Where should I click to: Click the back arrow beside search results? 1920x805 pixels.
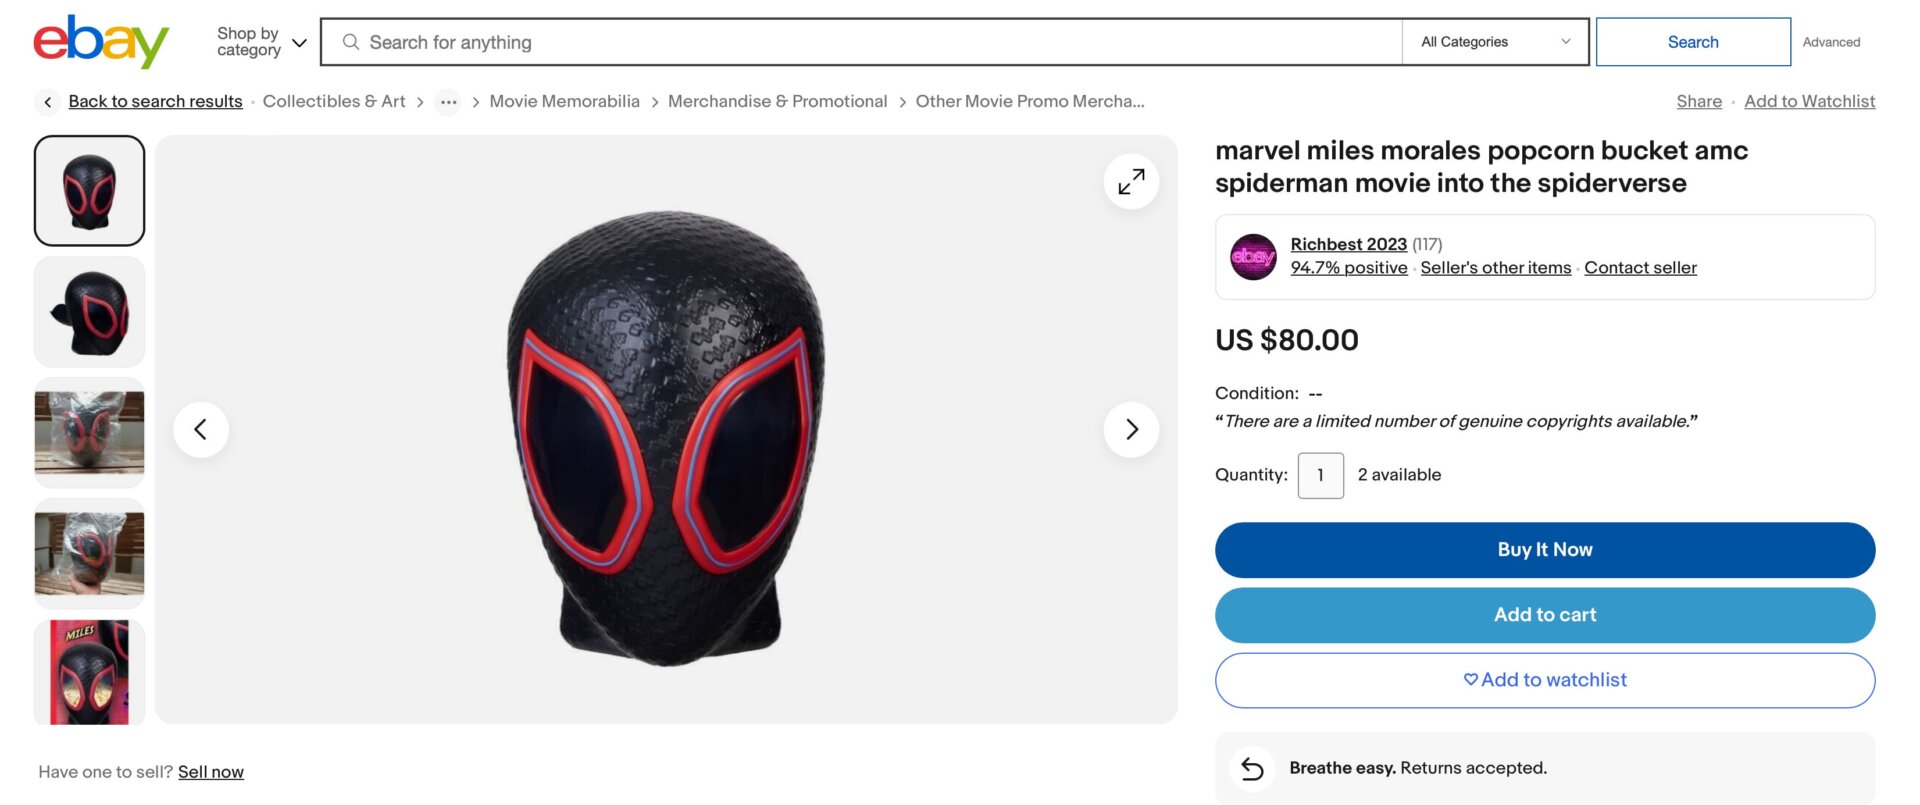47,101
